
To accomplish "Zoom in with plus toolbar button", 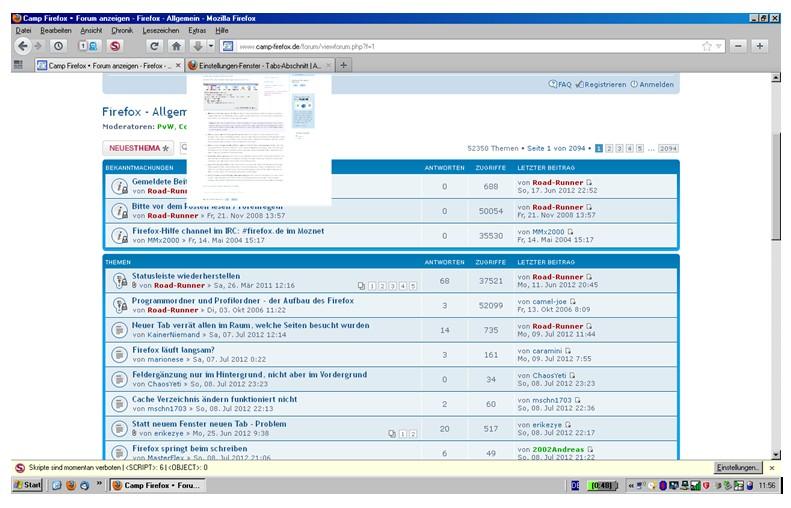I will (x=760, y=46).
